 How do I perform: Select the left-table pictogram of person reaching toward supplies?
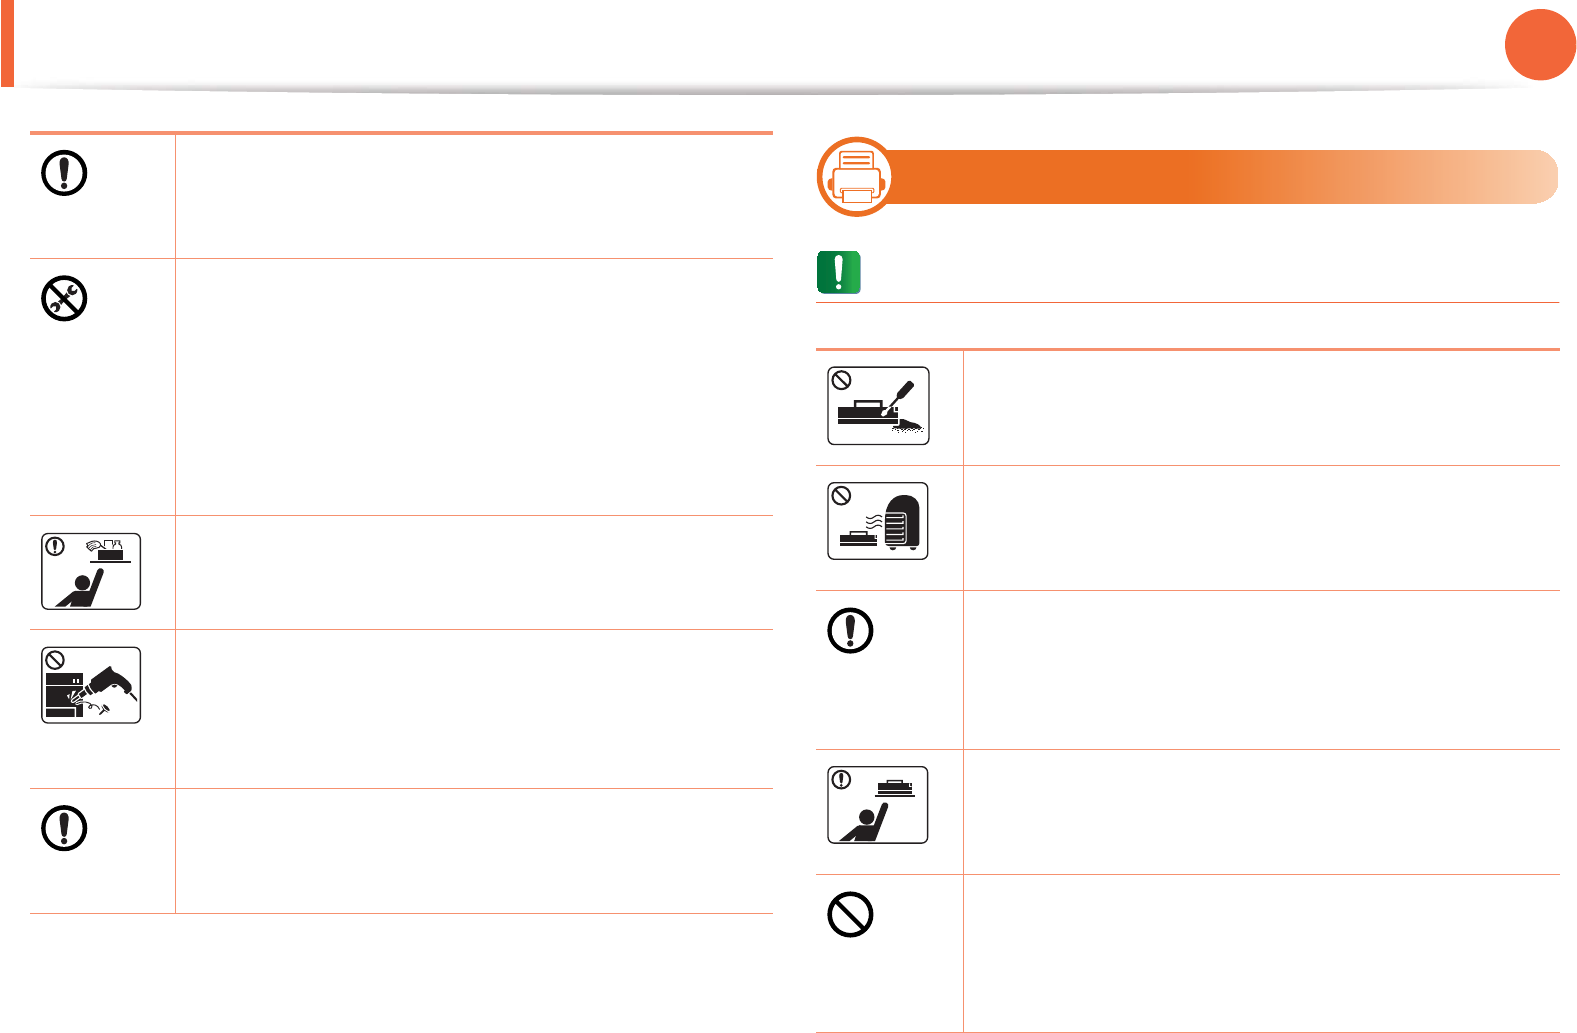[x=91, y=571]
